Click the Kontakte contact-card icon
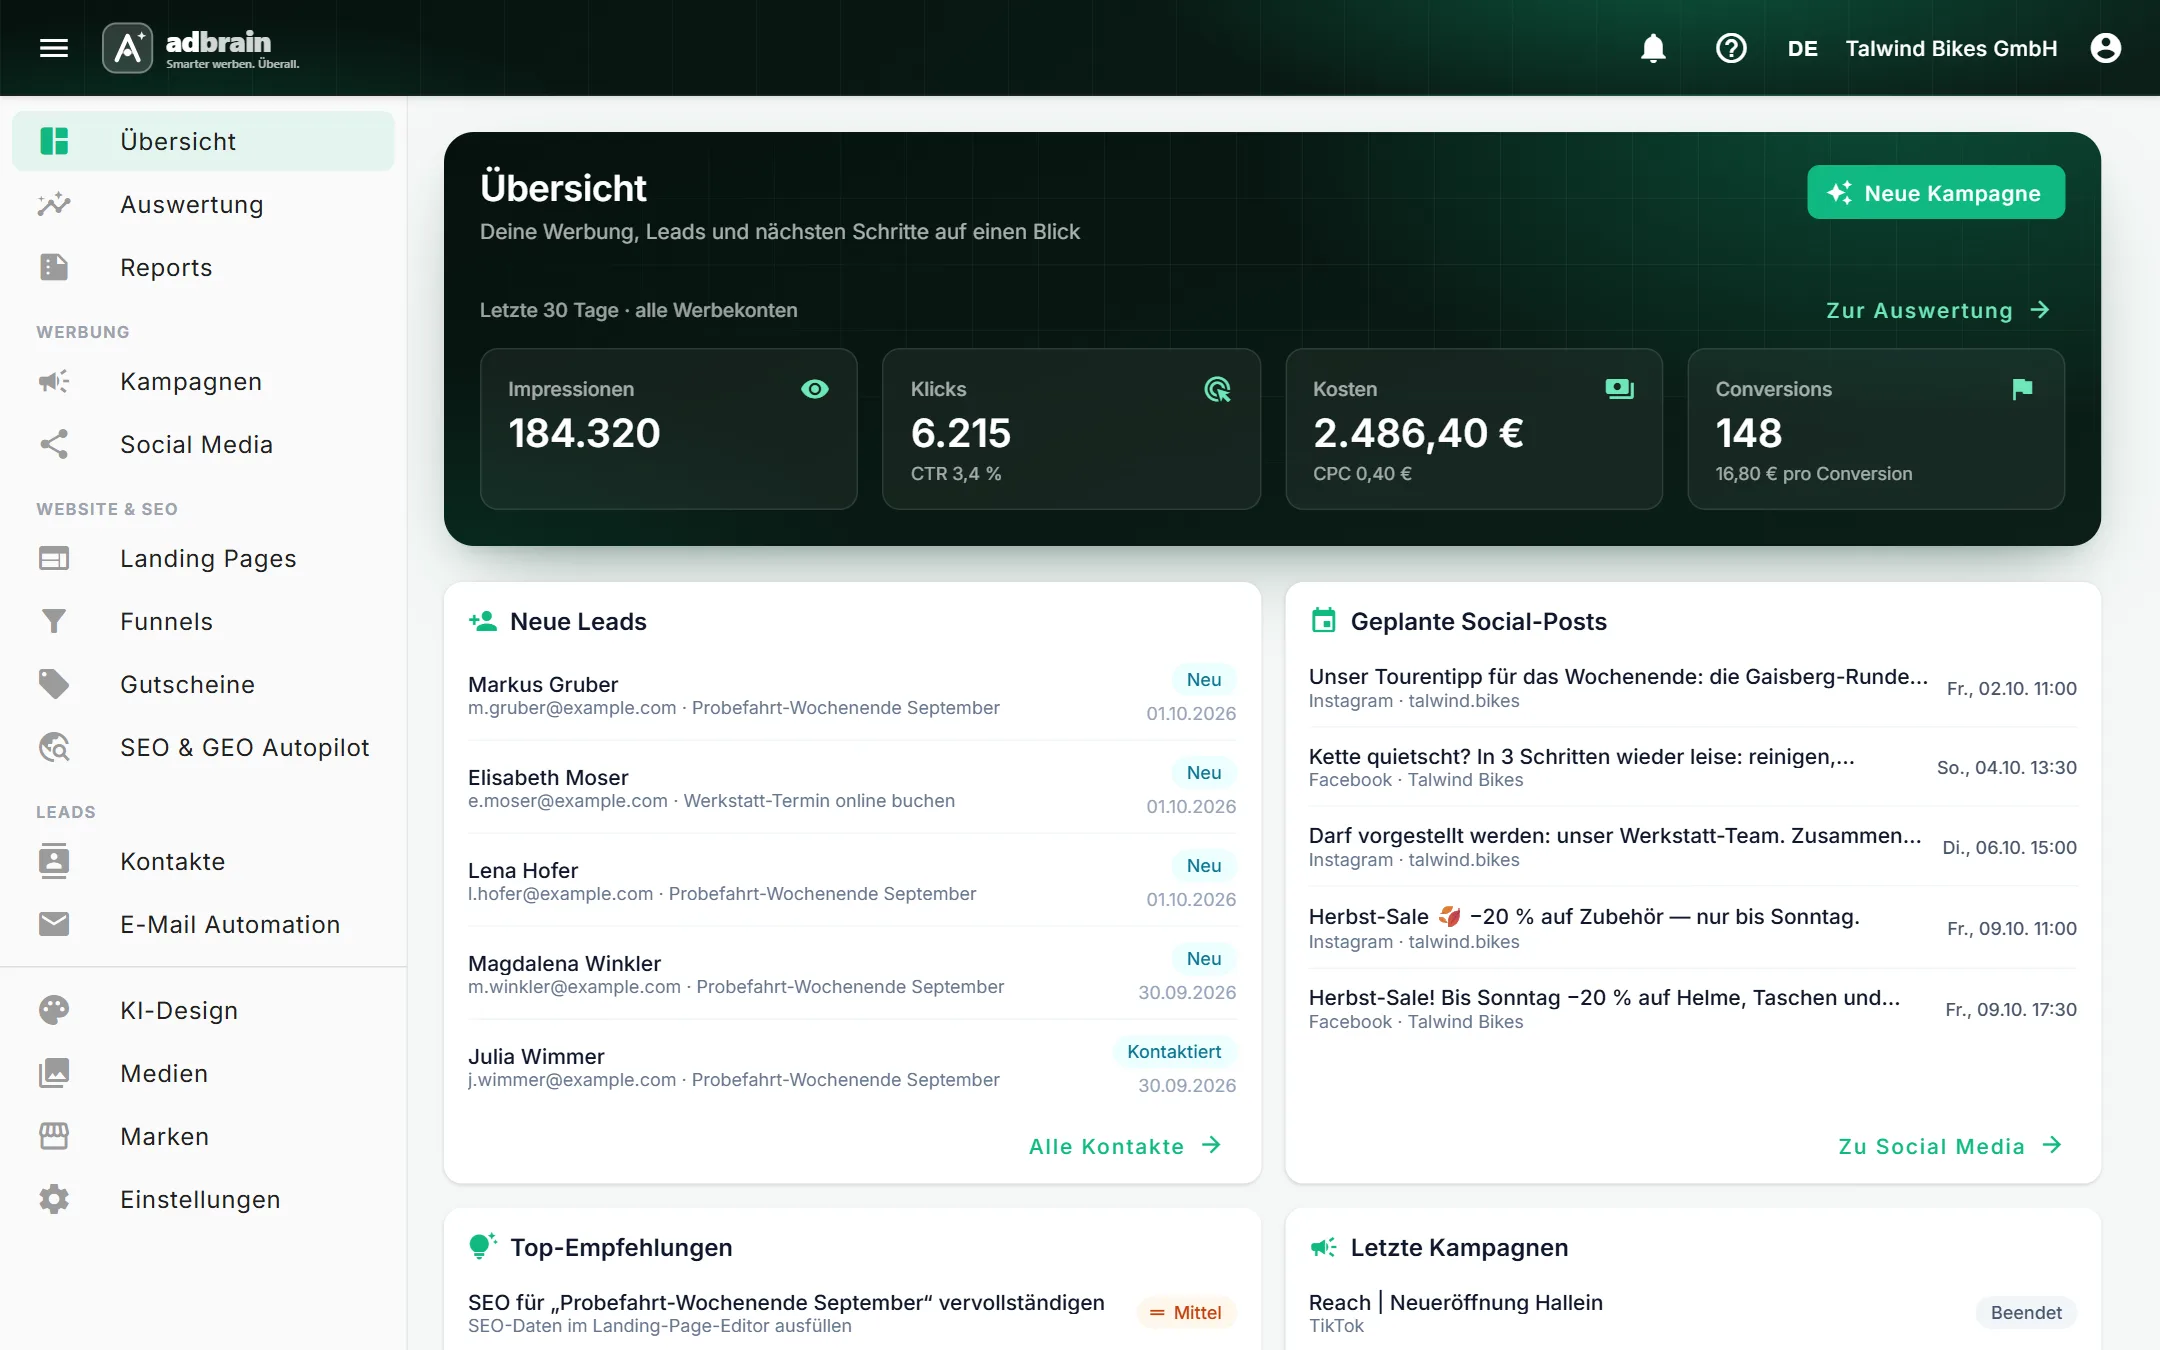2160x1350 pixels. 54,861
